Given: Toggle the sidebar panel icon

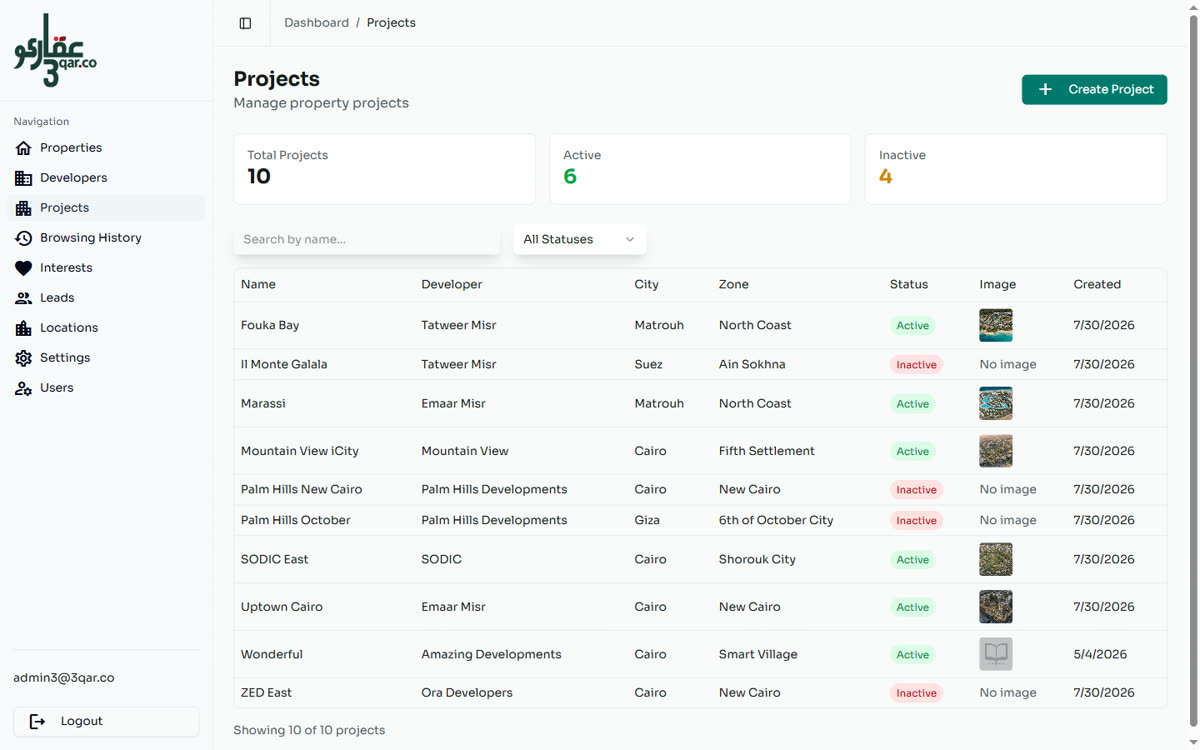Looking at the screenshot, I should [245, 23].
